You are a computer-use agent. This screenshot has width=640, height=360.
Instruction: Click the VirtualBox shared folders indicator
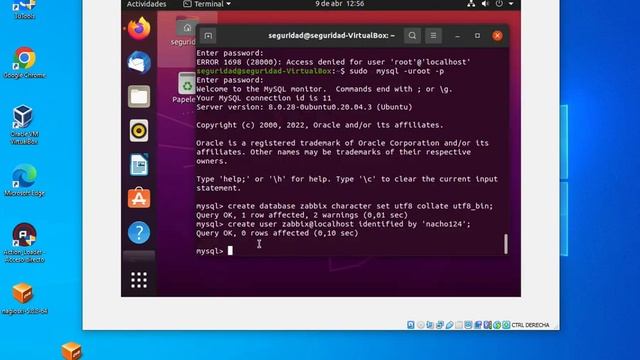click(459, 325)
